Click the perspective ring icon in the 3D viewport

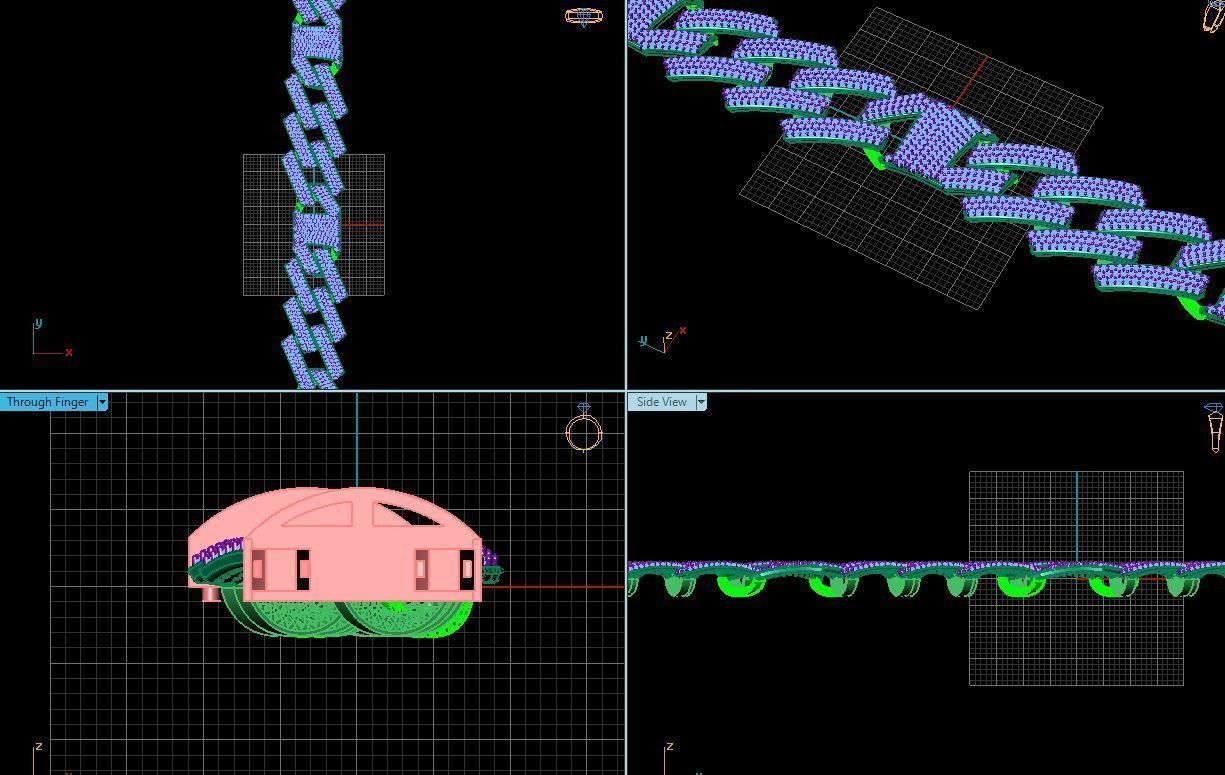[1212, 15]
